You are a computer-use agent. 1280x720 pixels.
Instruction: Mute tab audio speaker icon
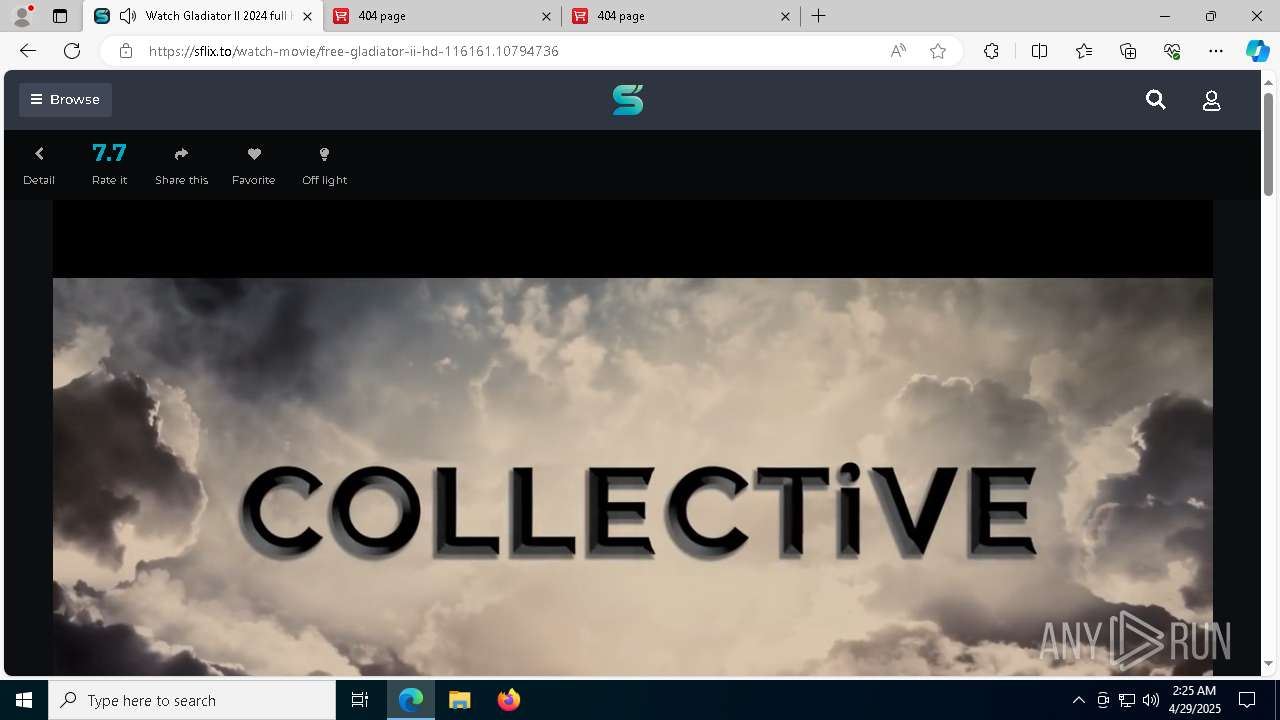(x=128, y=16)
